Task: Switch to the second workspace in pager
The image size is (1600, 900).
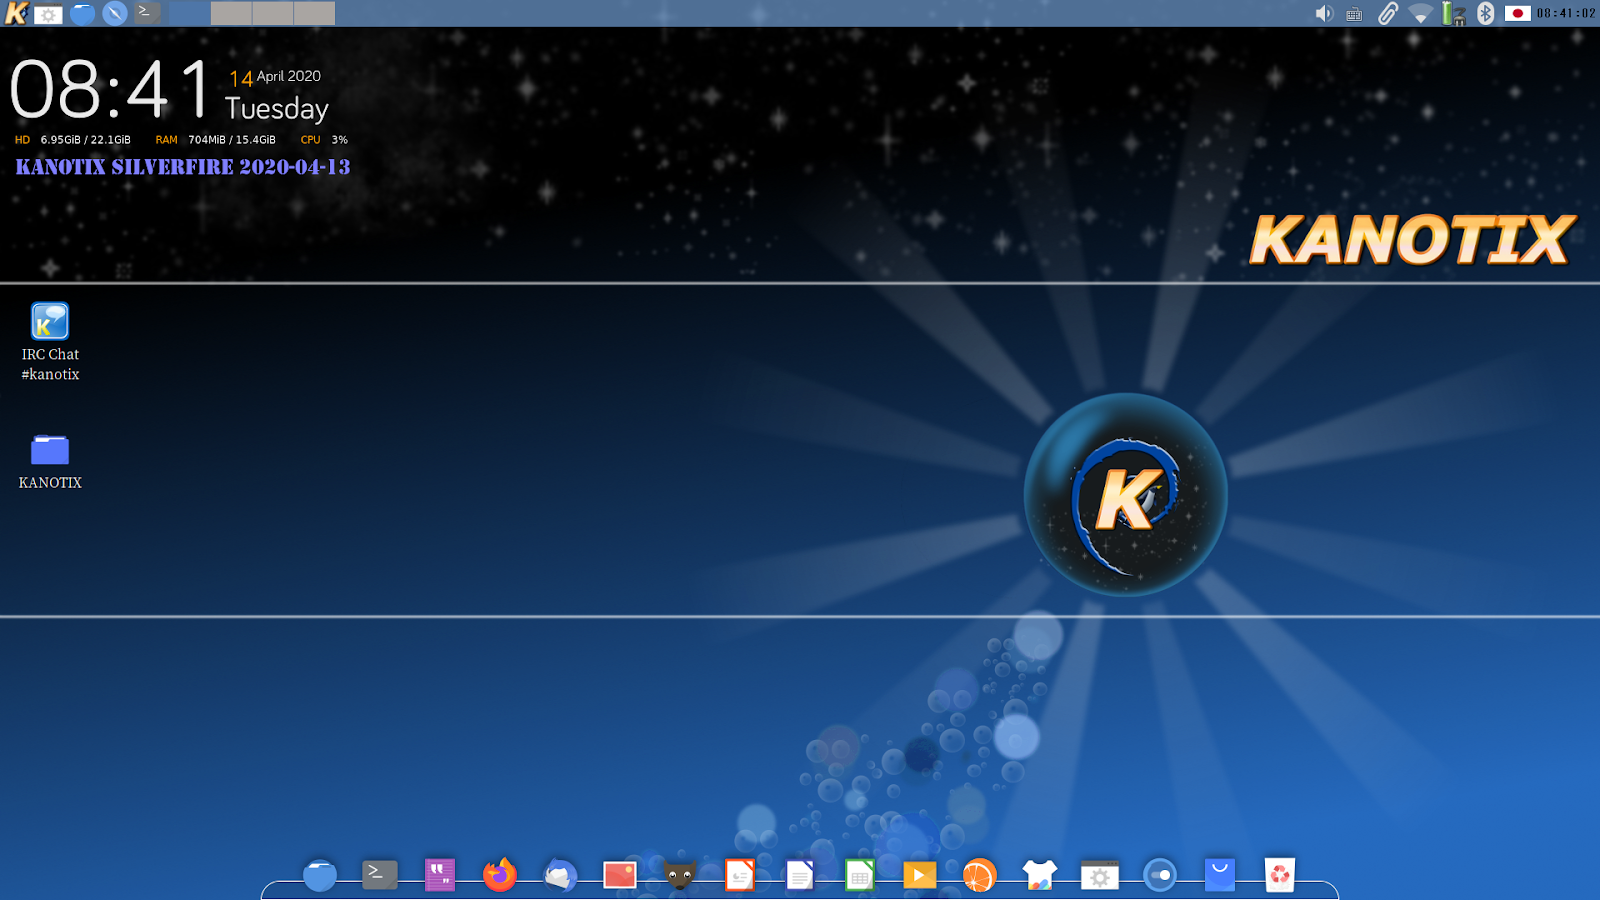Action: [x=231, y=13]
